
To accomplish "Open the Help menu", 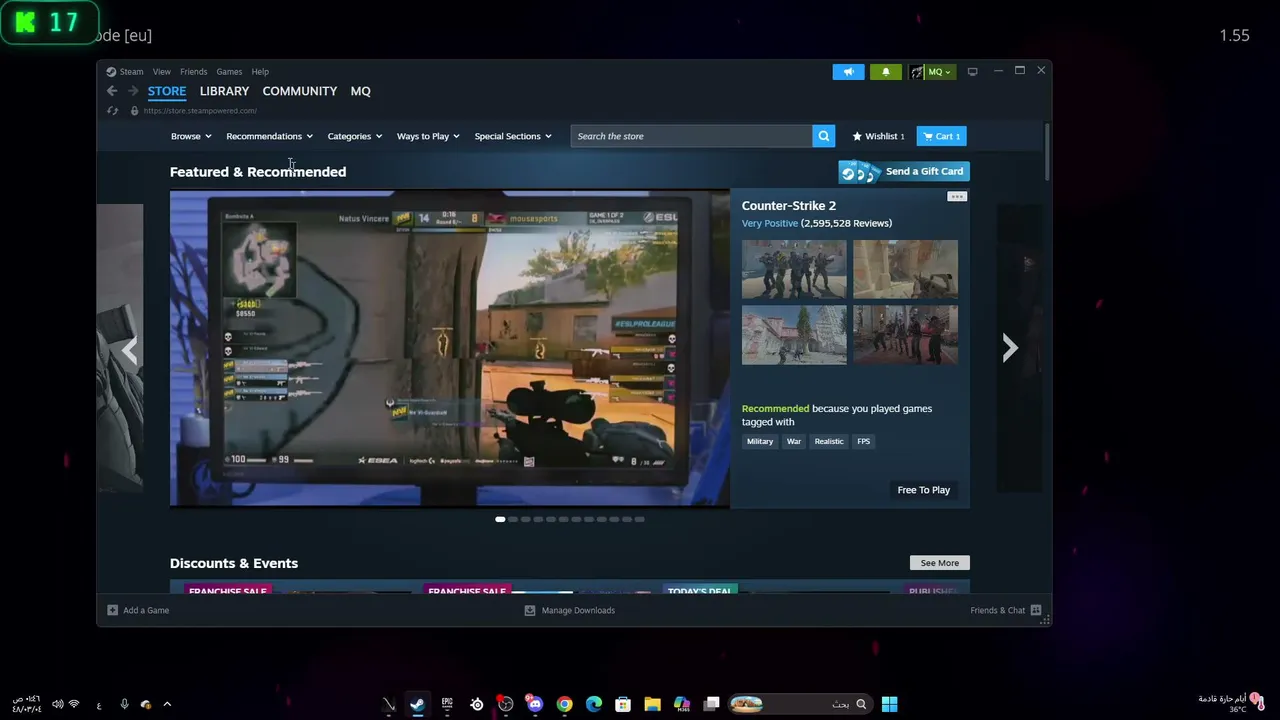I will 260,72.
